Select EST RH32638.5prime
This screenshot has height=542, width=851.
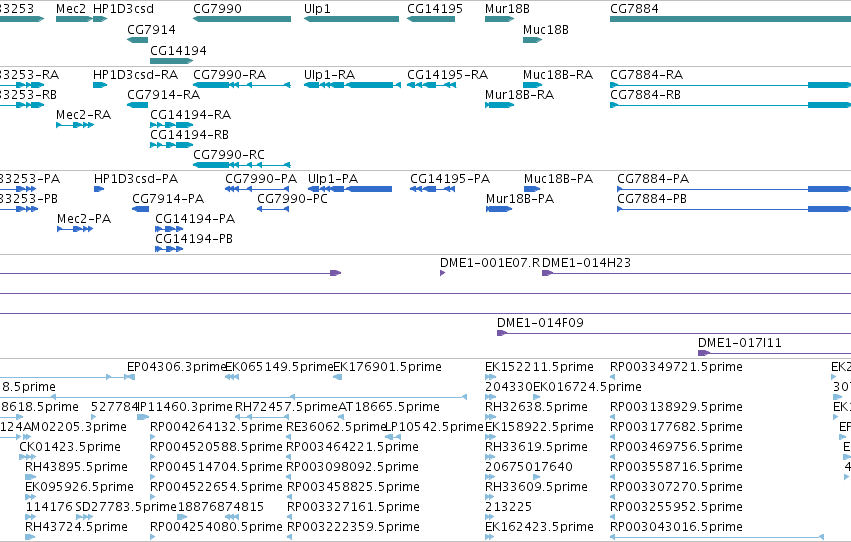coord(490,417)
